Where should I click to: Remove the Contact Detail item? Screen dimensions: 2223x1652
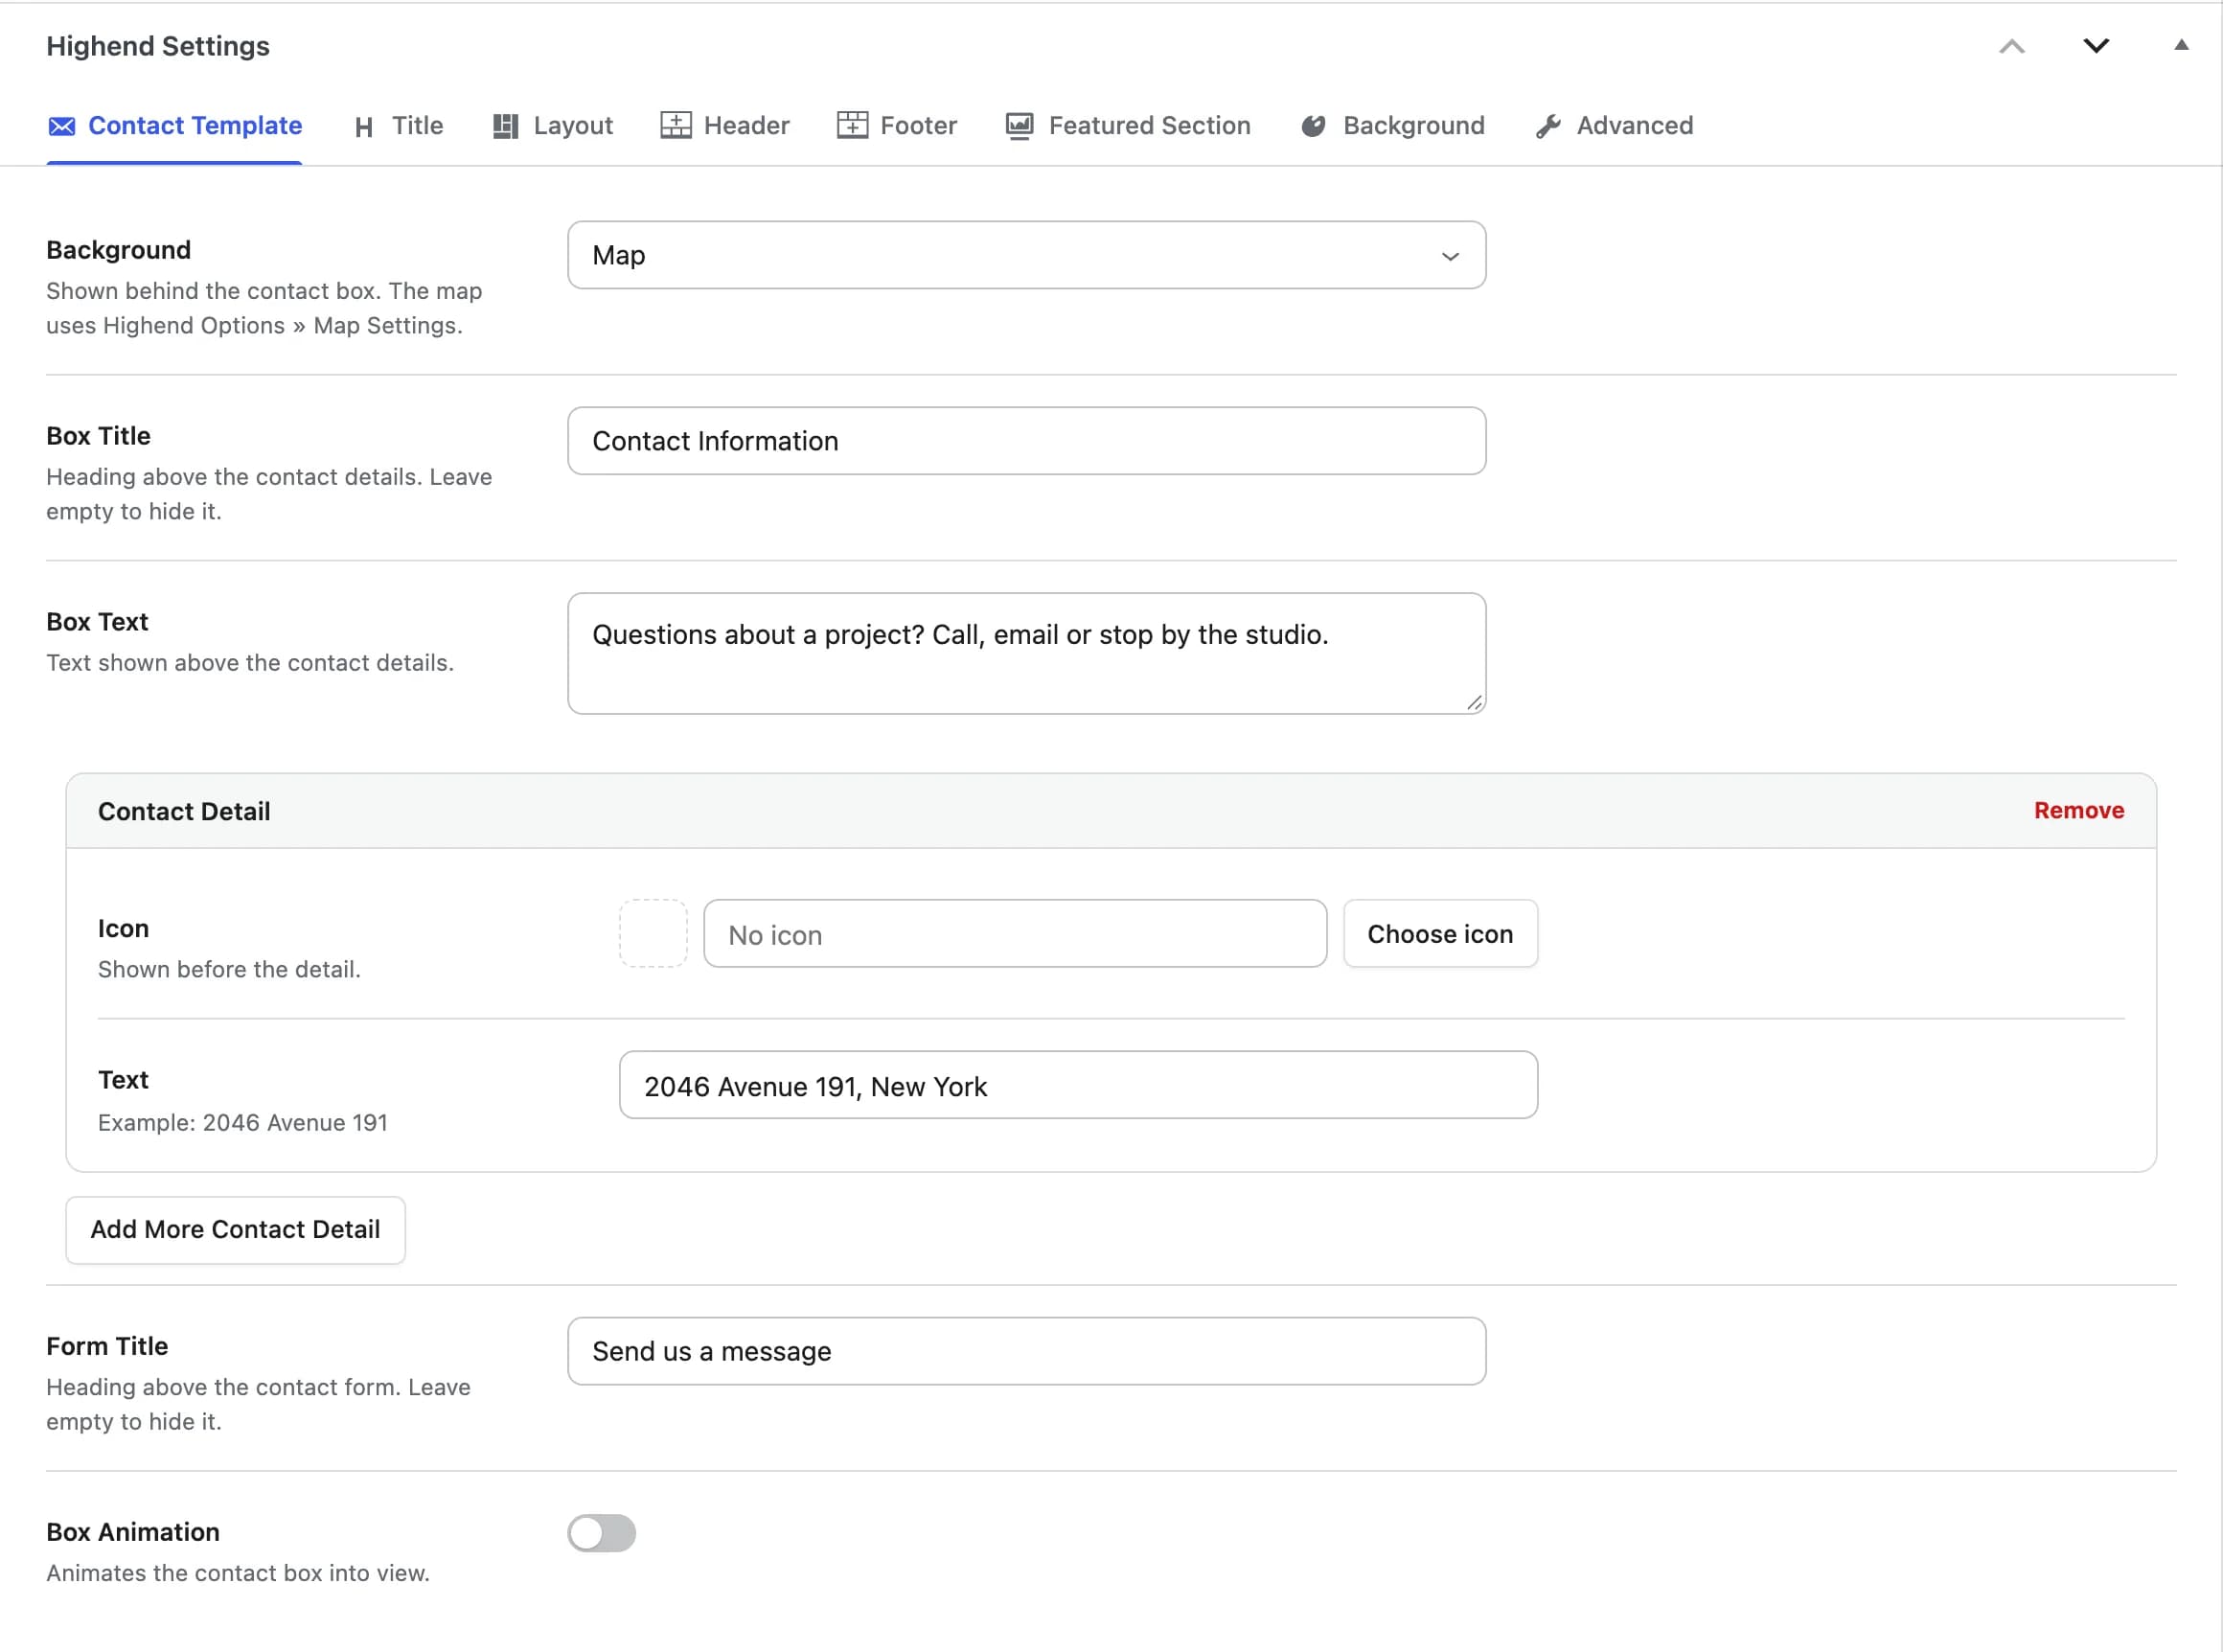(x=2078, y=810)
